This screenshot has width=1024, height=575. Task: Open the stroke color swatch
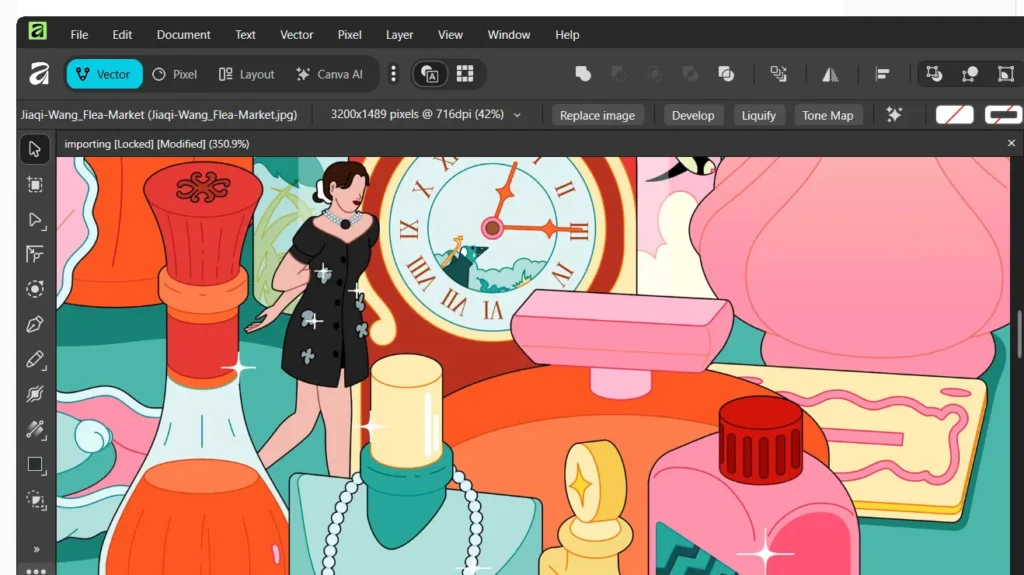[1003, 115]
